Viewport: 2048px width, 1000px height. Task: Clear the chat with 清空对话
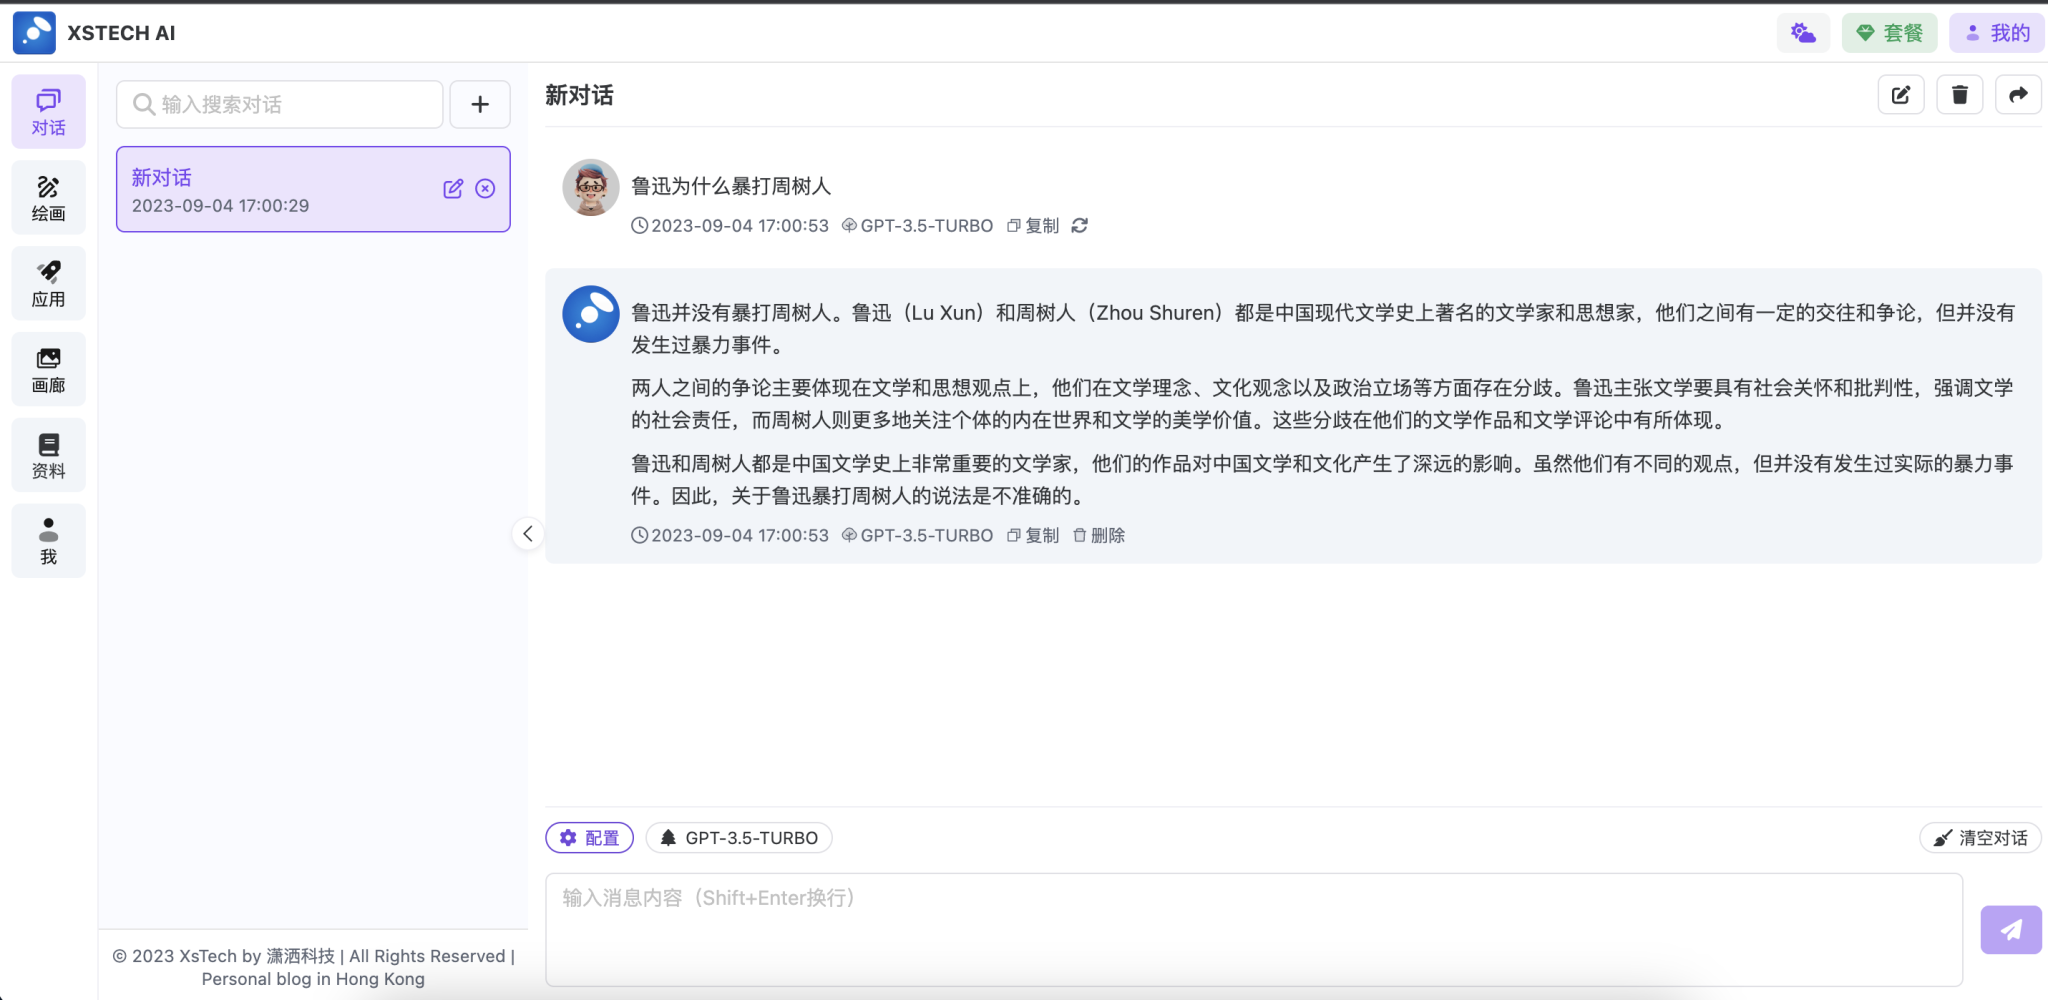point(1981,837)
